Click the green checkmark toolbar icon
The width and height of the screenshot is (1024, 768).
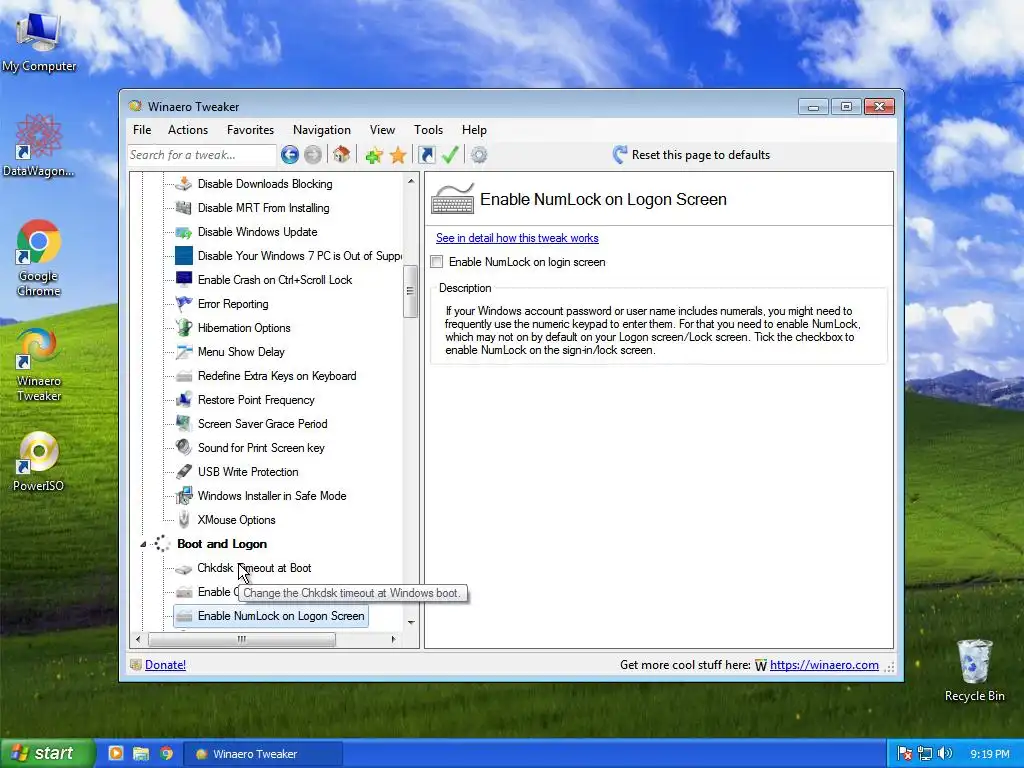(450, 155)
